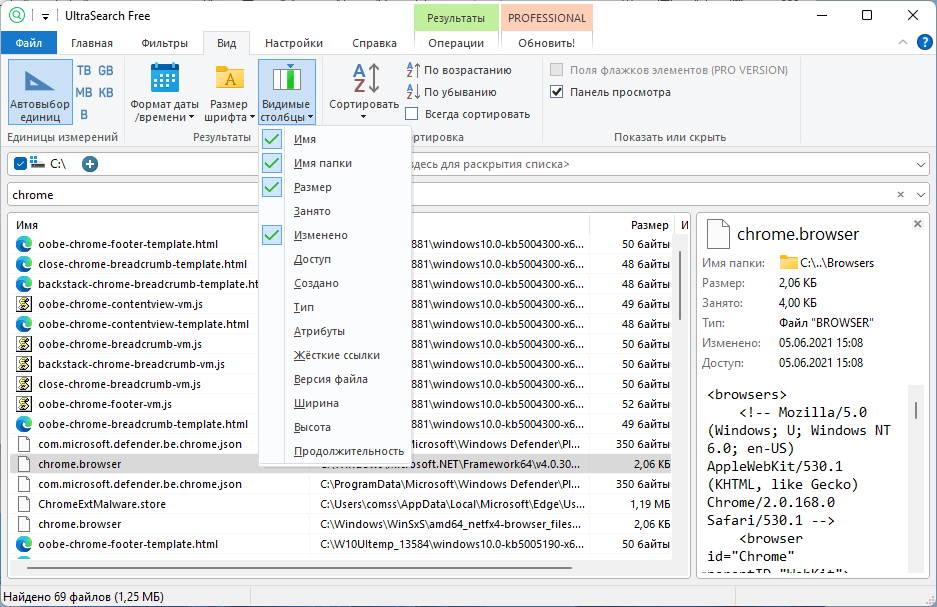Click Edge icon of close-chrome-breadcrumb-template.html

(x=23, y=263)
